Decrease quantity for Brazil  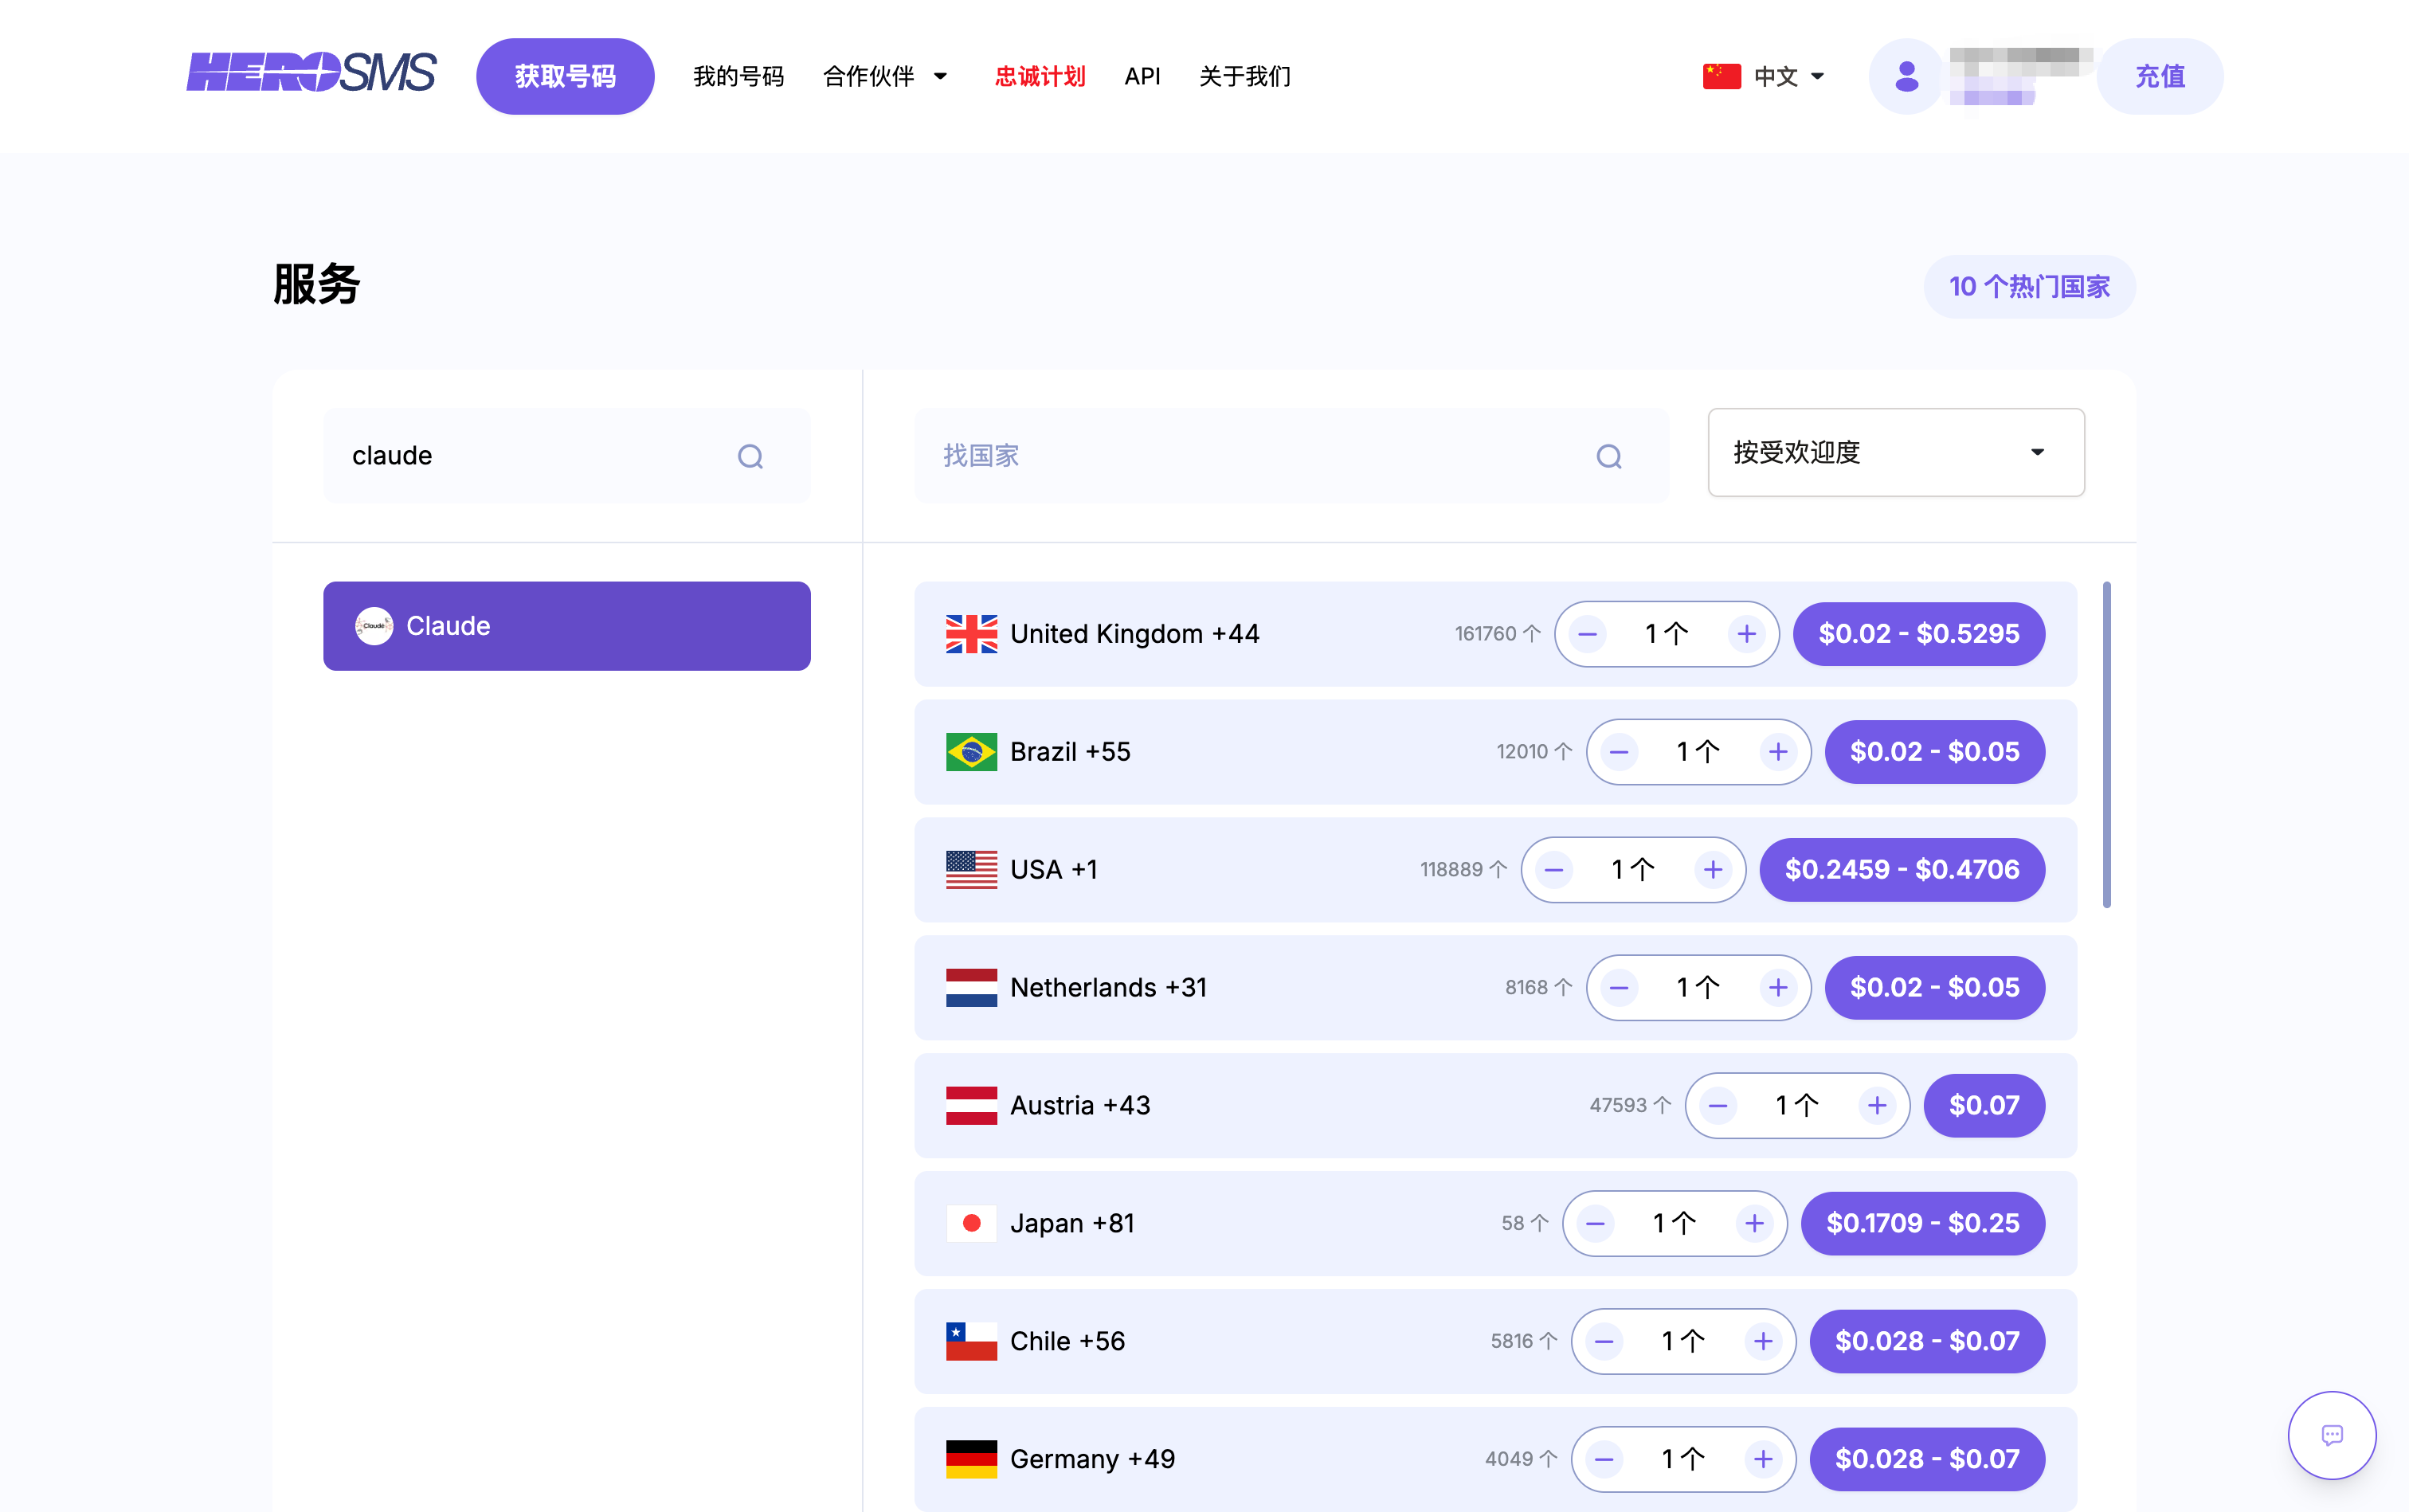pos(1619,752)
